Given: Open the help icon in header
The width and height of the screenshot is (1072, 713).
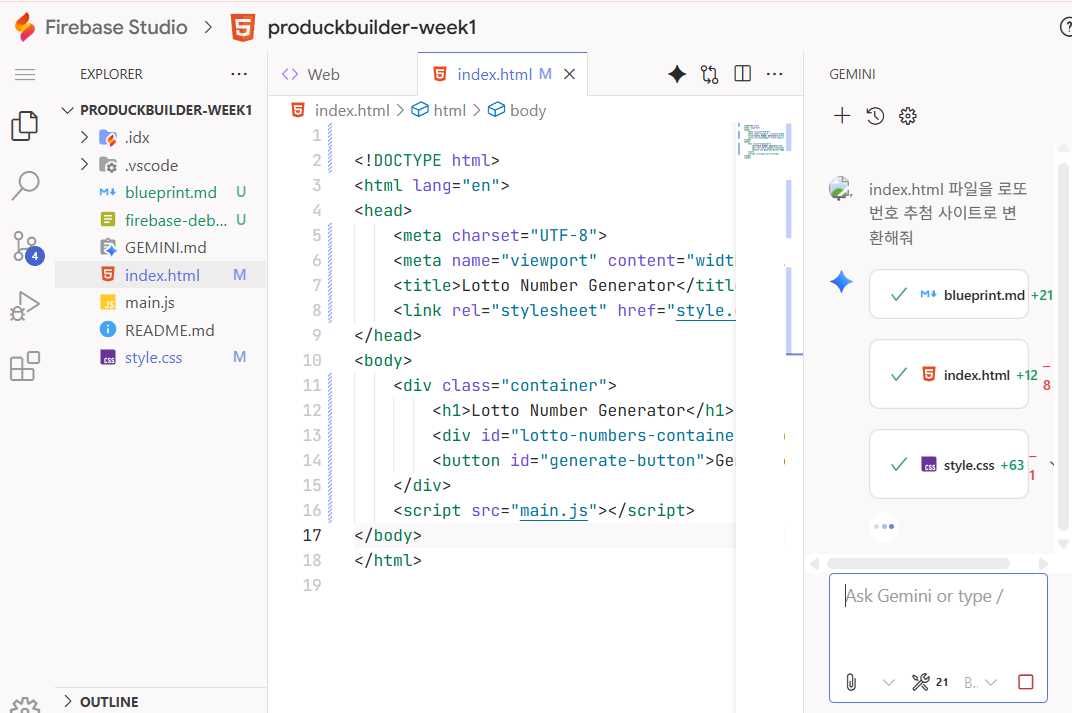Looking at the screenshot, I should (1066, 27).
